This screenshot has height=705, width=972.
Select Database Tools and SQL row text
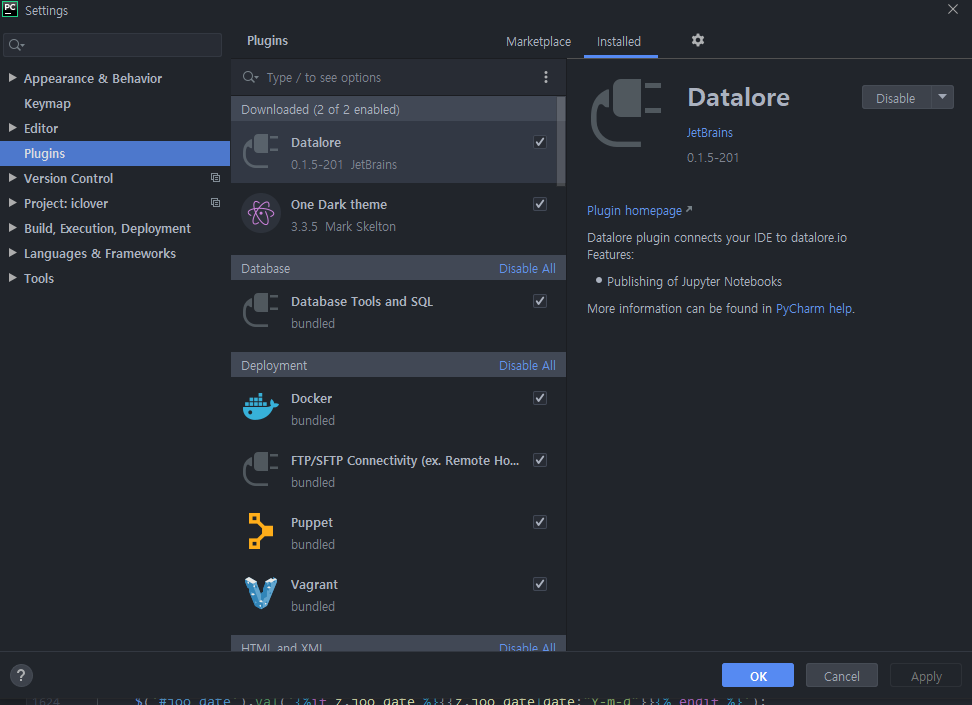click(362, 301)
